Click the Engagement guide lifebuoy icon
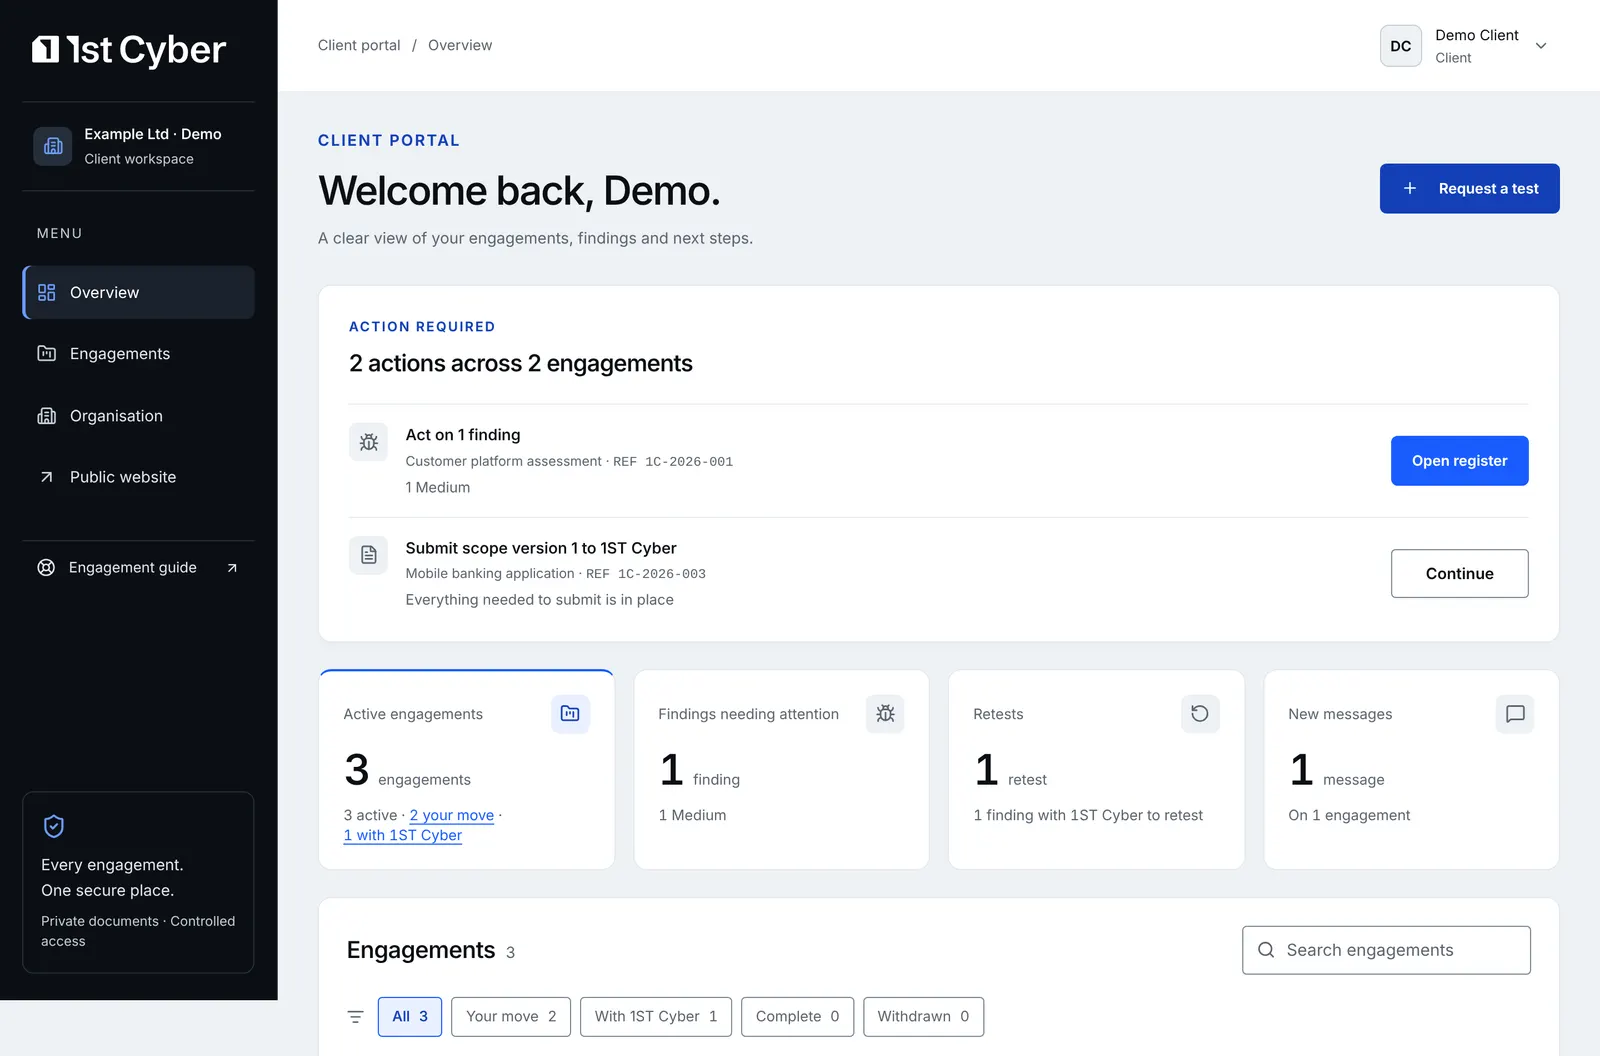The height and width of the screenshot is (1056, 1600). click(x=46, y=567)
